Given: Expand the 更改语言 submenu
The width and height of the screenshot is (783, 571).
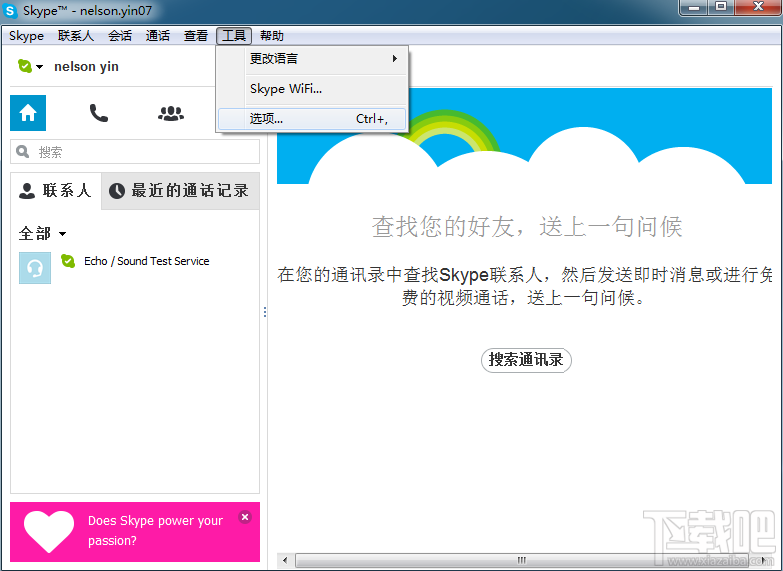Looking at the screenshot, I should [x=313, y=59].
